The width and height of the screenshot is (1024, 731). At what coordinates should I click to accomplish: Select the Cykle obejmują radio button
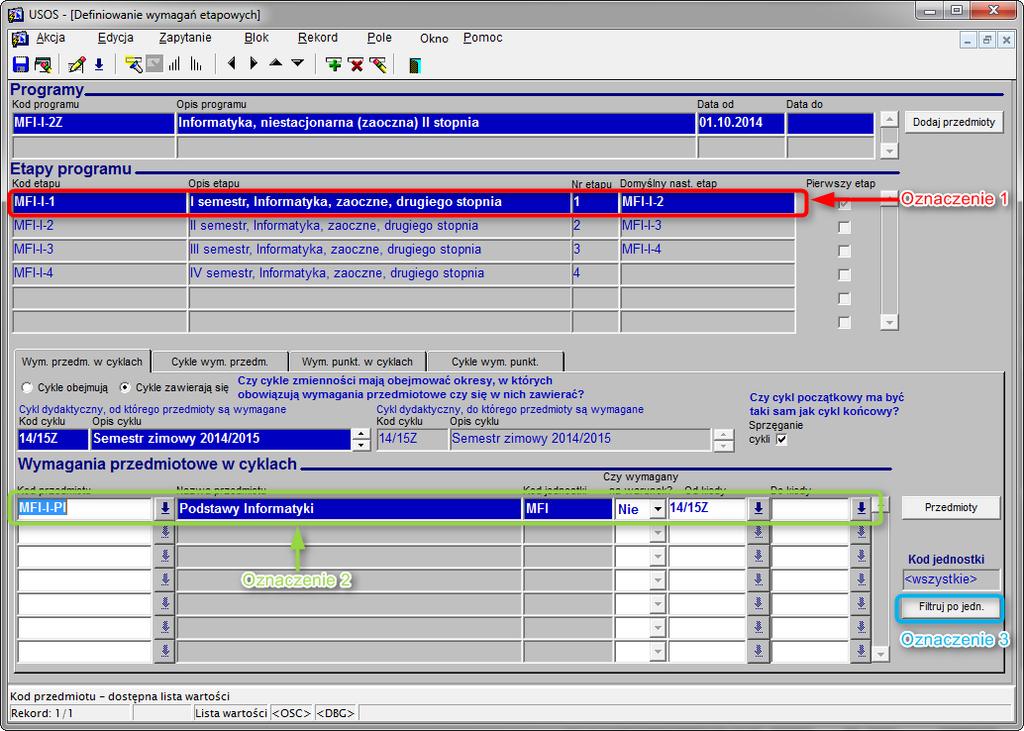pyautogui.click(x=27, y=387)
